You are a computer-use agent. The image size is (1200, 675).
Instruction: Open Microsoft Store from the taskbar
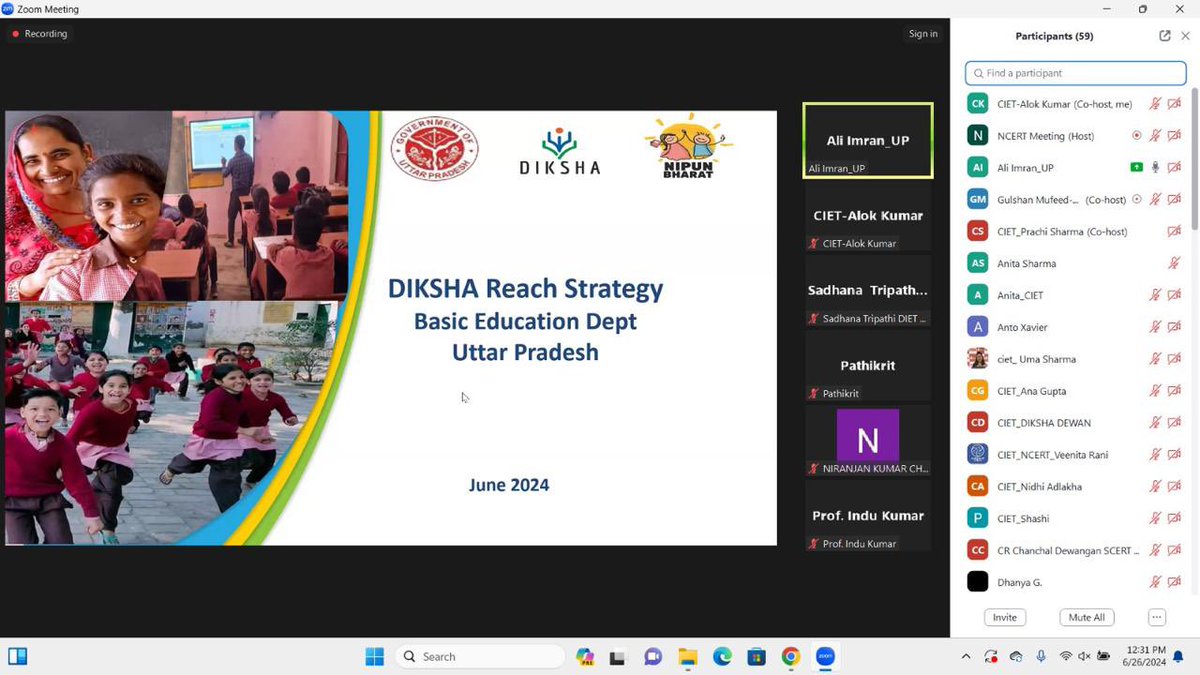[x=756, y=657]
